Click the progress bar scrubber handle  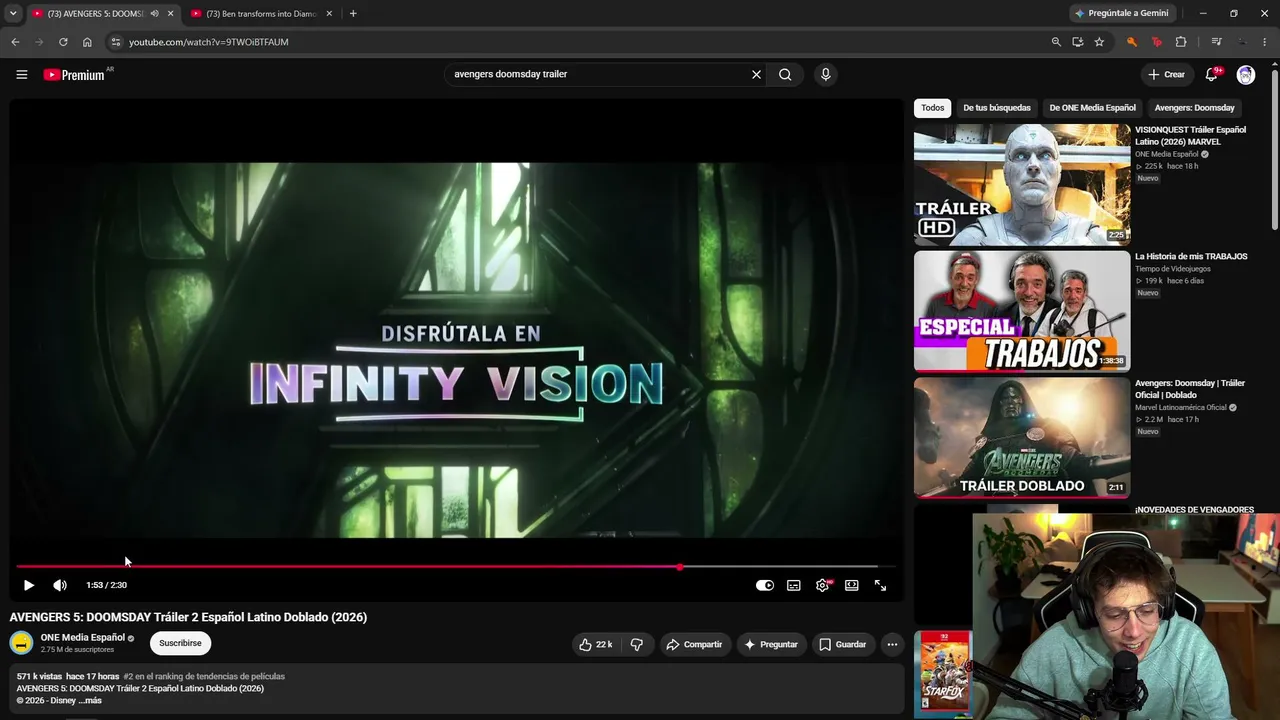[x=680, y=567]
